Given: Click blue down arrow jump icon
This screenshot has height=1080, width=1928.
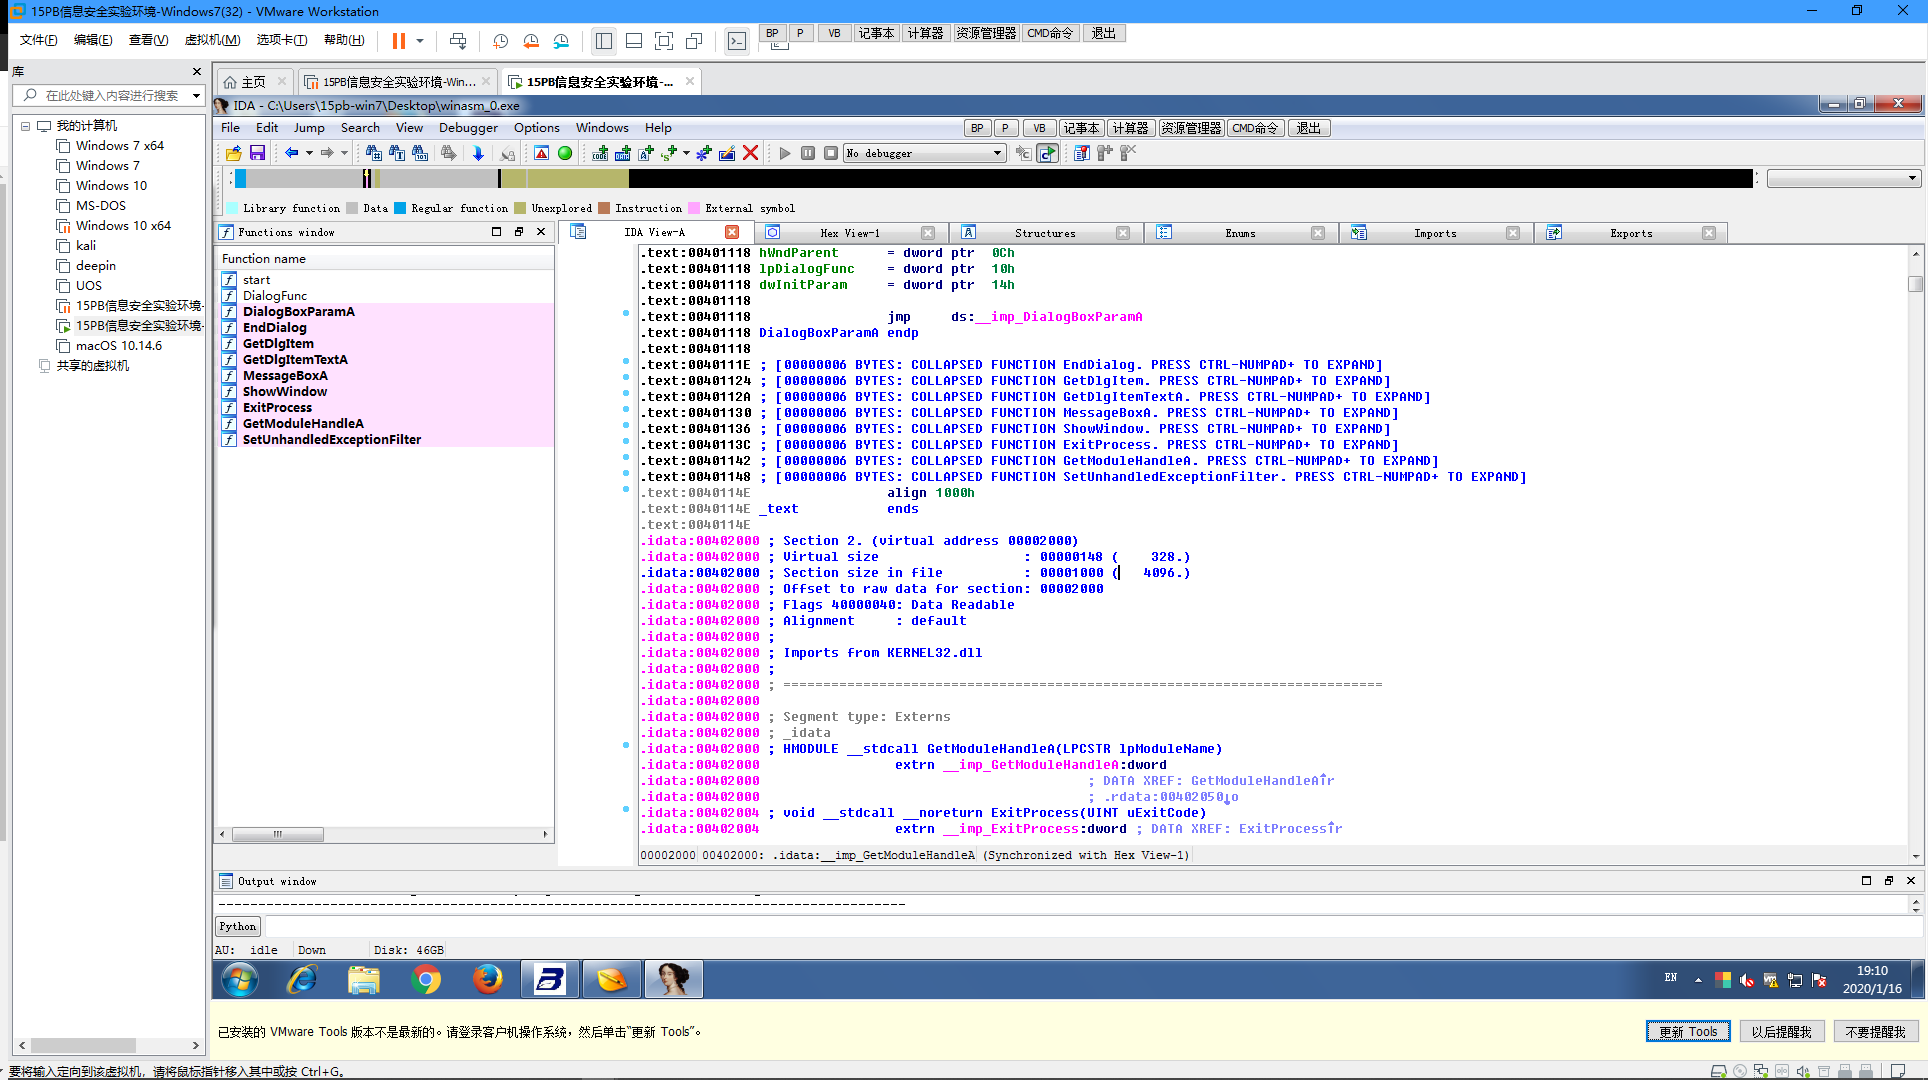Looking at the screenshot, I should [x=478, y=153].
